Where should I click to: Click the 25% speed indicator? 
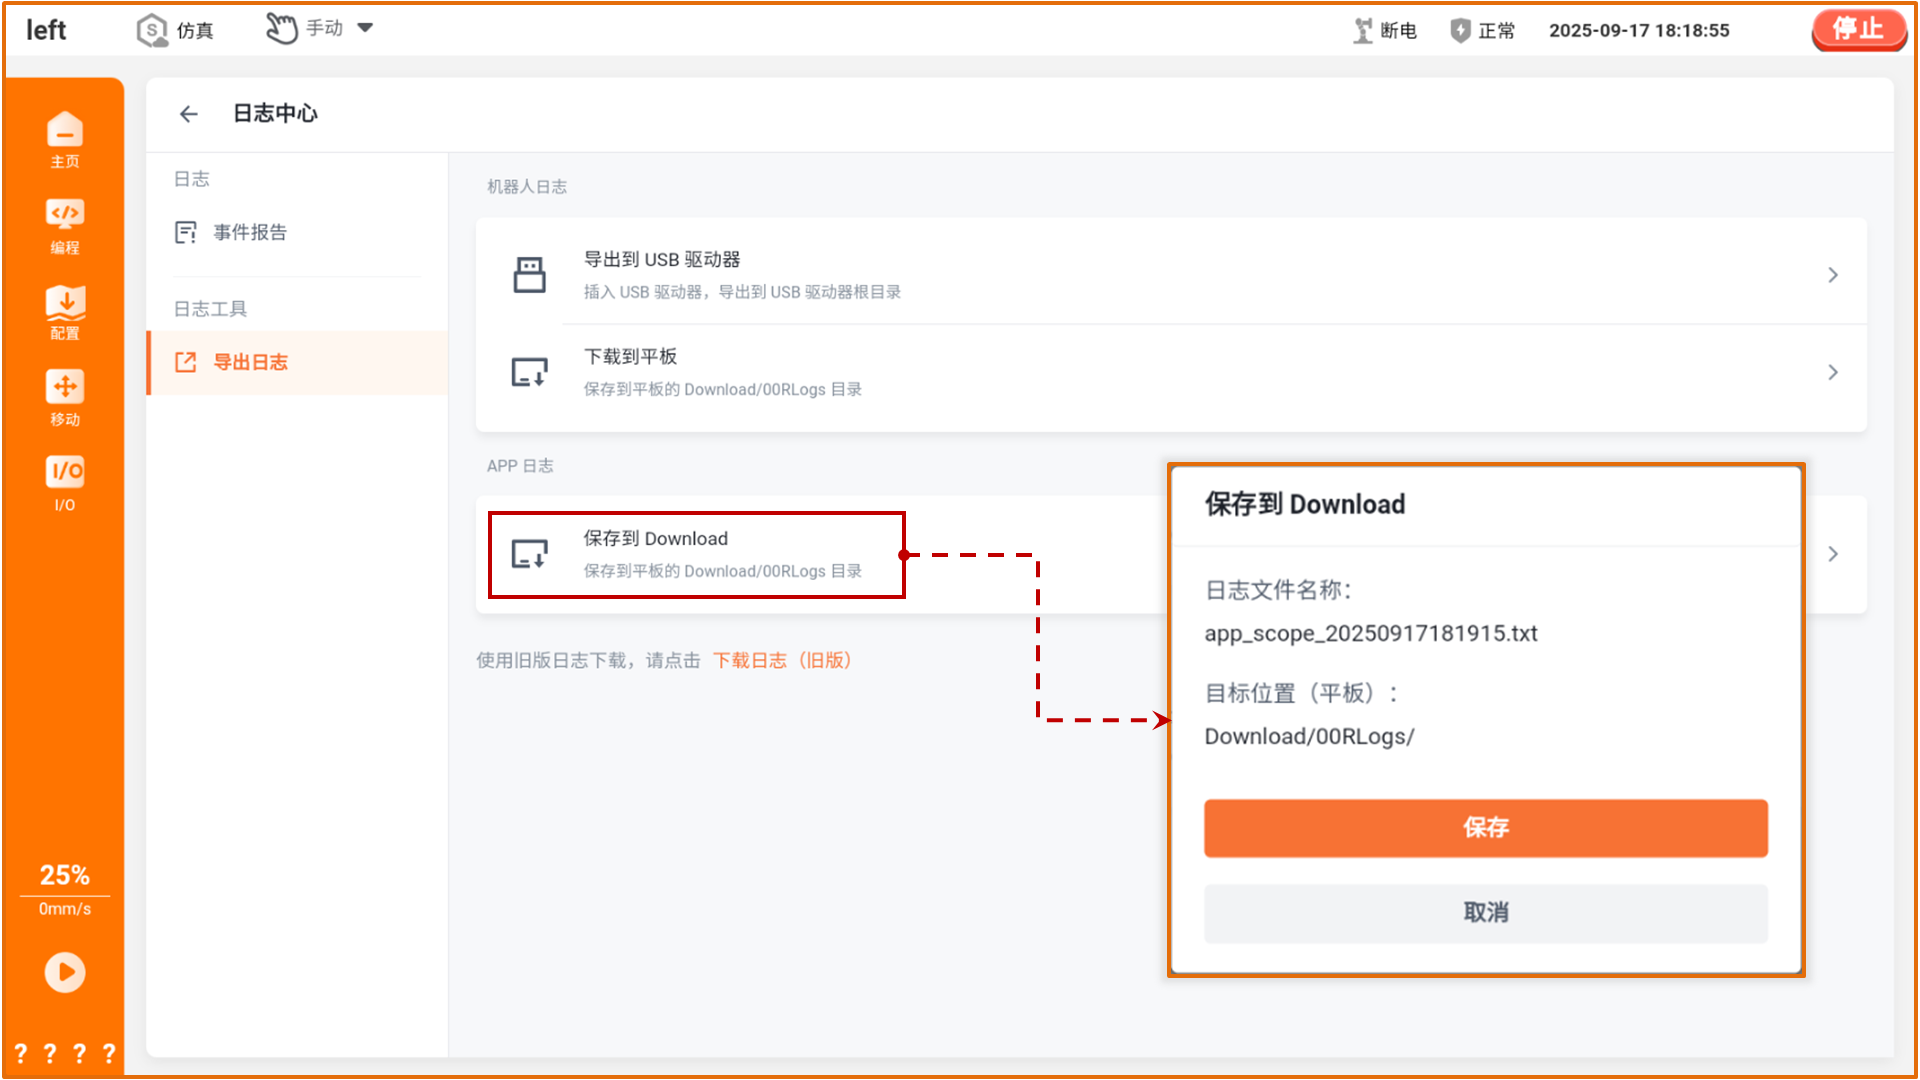64,876
